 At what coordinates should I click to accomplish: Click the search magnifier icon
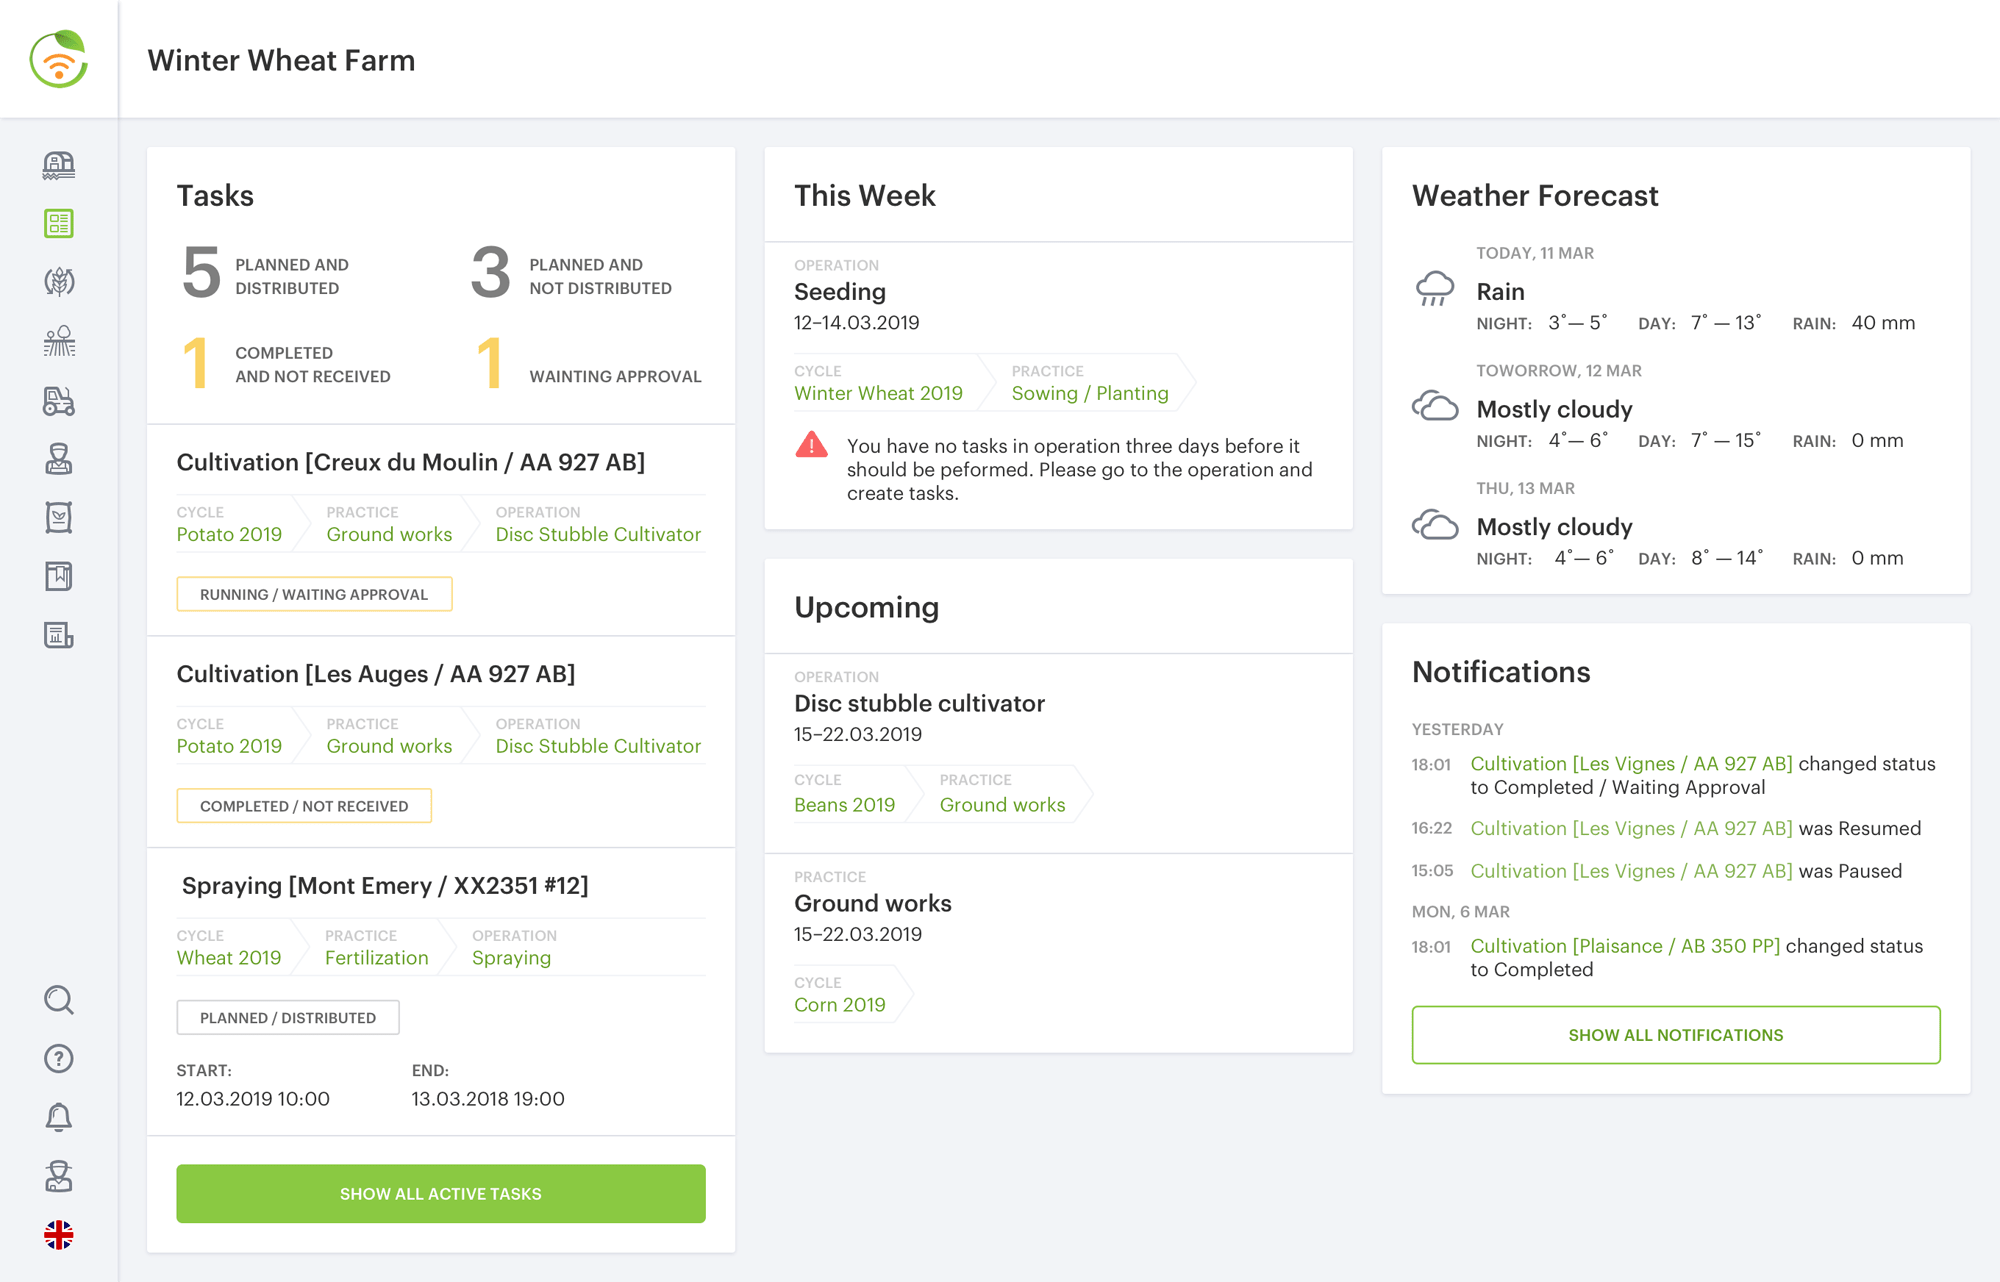[59, 1000]
